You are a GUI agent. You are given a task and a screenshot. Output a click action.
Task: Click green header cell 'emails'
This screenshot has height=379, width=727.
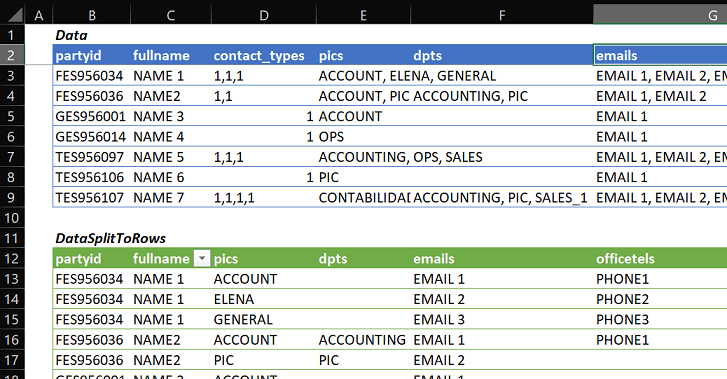point(502,258)
